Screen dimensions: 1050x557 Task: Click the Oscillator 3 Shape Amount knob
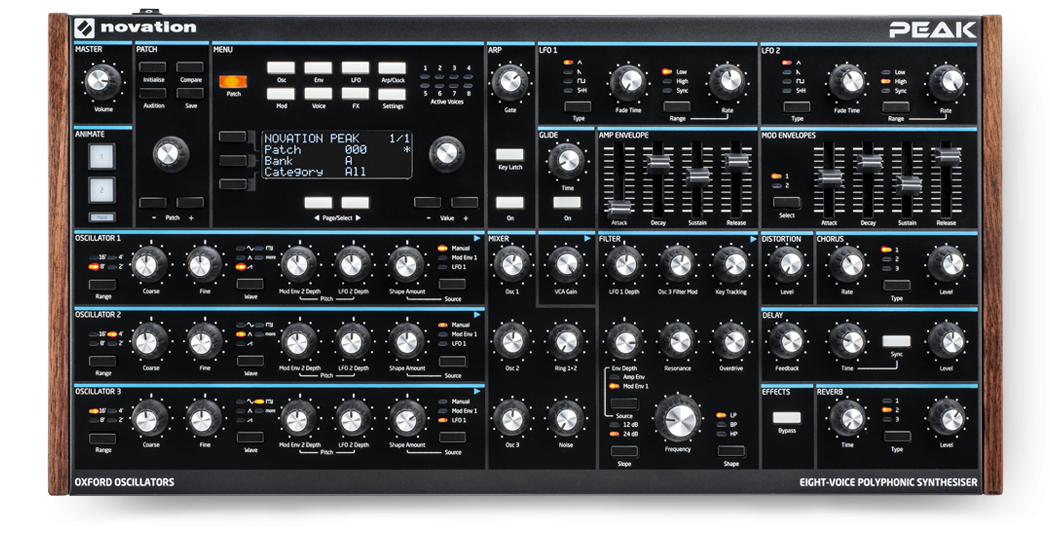tap(407, 418)
